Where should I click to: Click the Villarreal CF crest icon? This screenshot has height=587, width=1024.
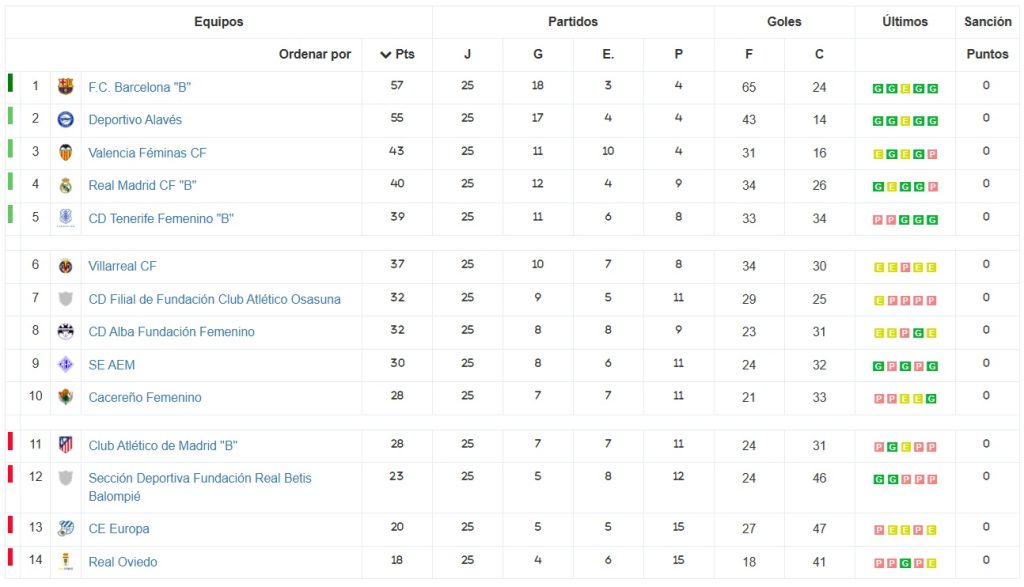click(66, 266)
